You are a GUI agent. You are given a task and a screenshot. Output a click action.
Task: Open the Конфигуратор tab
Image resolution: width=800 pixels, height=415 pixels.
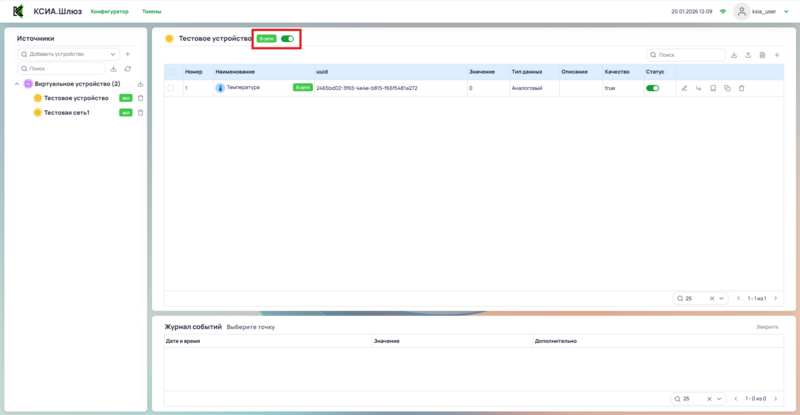(x=109, y=11)
